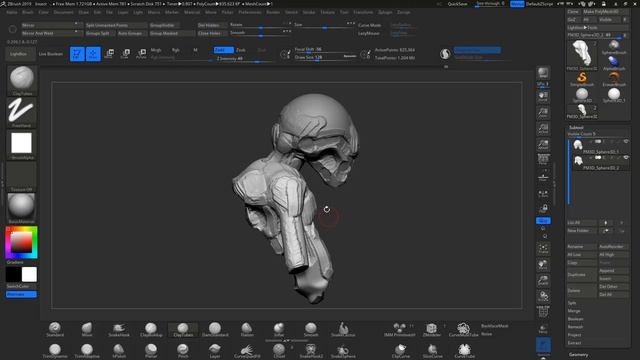Select the ClipCurve brush

point(400,351)
